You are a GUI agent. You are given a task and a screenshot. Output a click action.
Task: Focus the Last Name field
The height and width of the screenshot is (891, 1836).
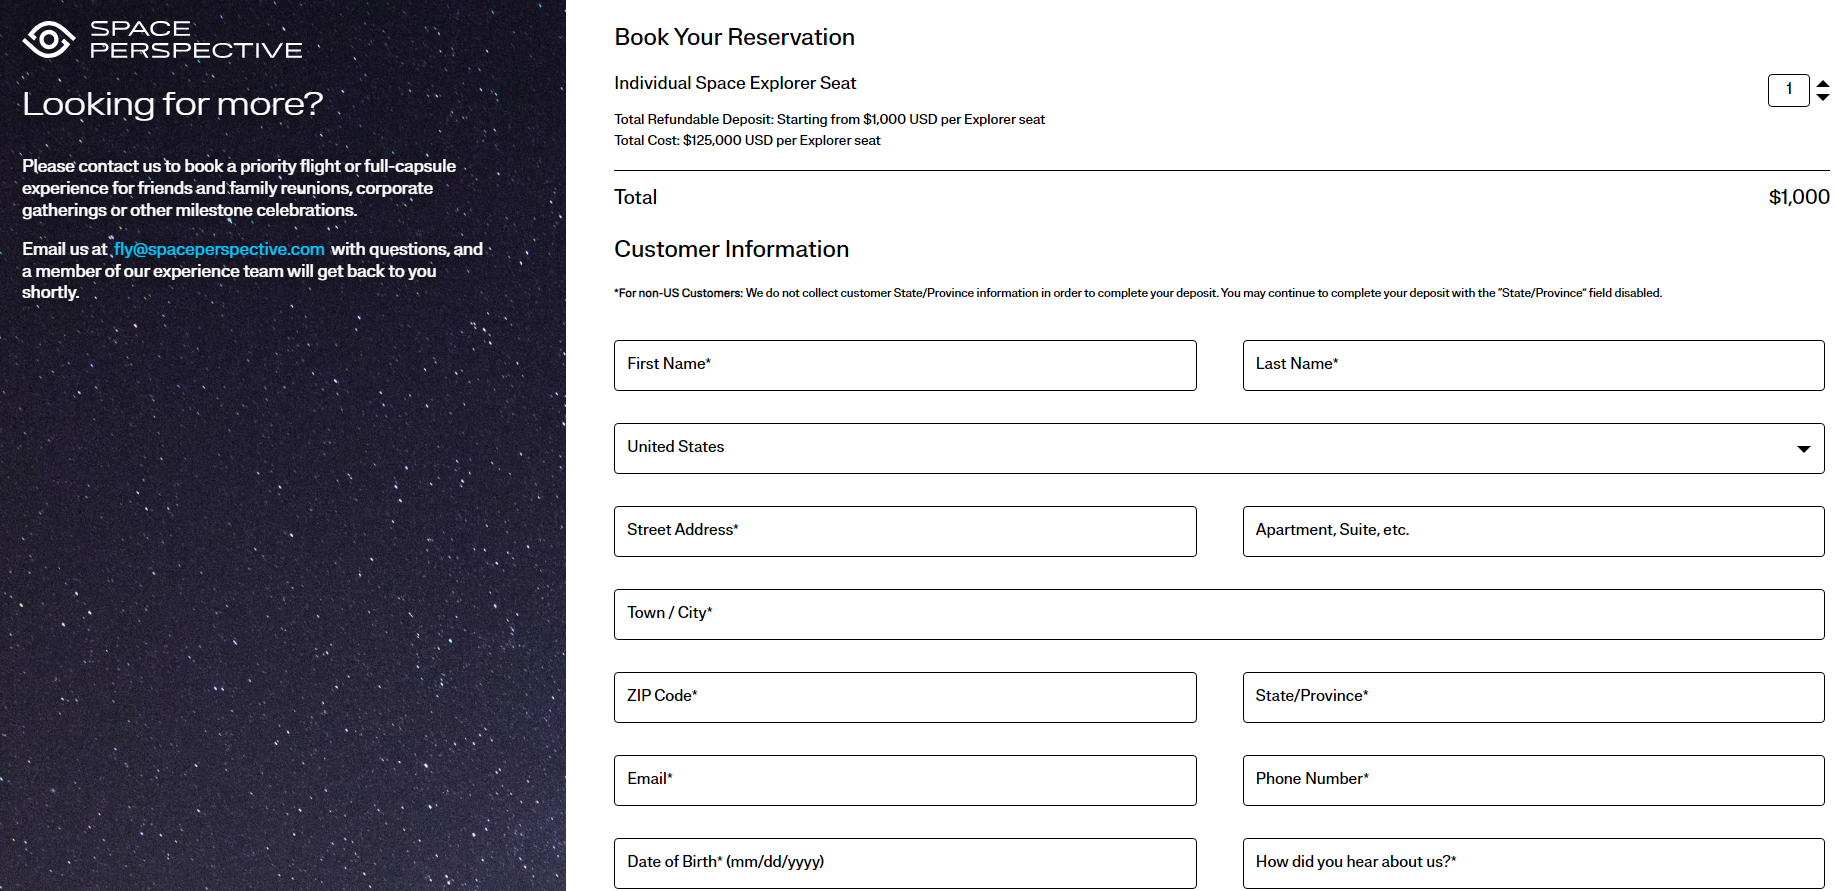(1532, 365)
